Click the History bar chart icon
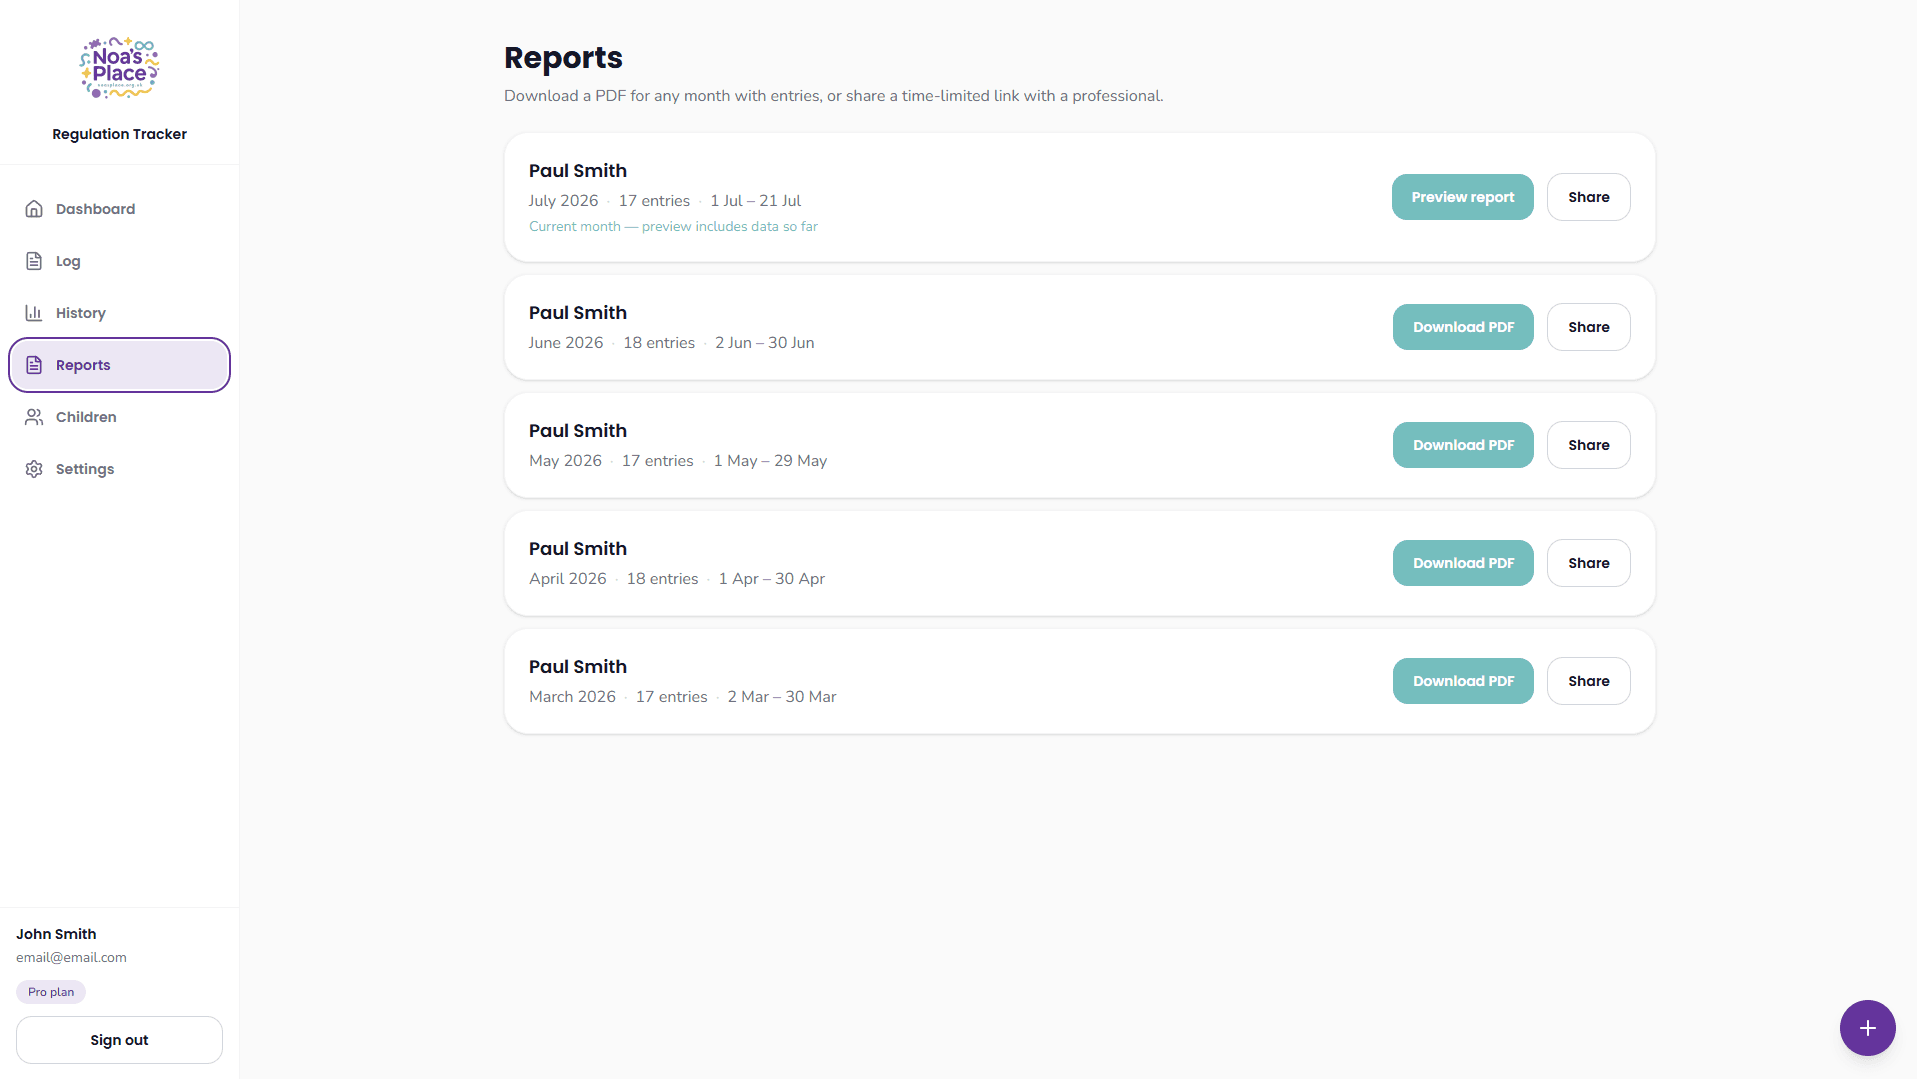This screenshot has width=1917, height=1079. tap(34, 313)
